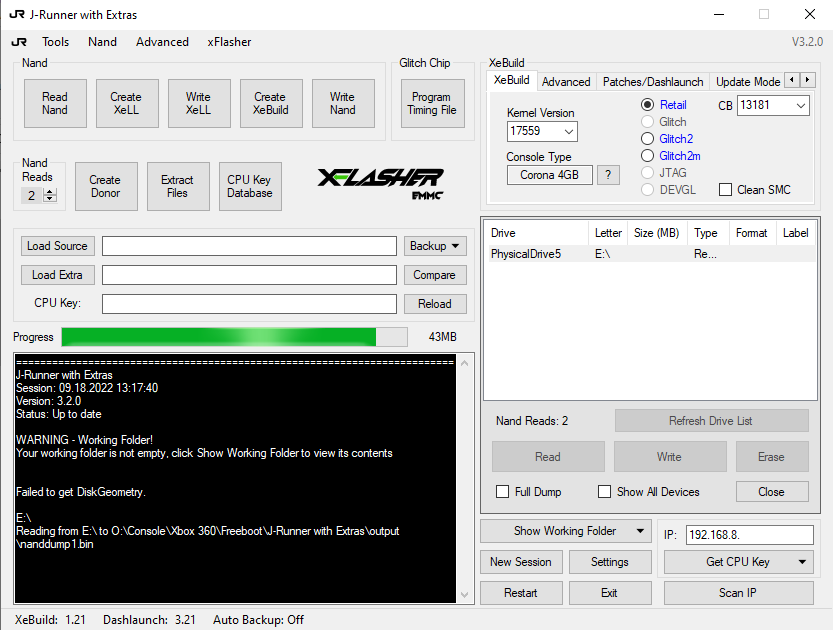The image size is (833, 630).
Task: Click the New Session button
Action: (x=521, y=562)
